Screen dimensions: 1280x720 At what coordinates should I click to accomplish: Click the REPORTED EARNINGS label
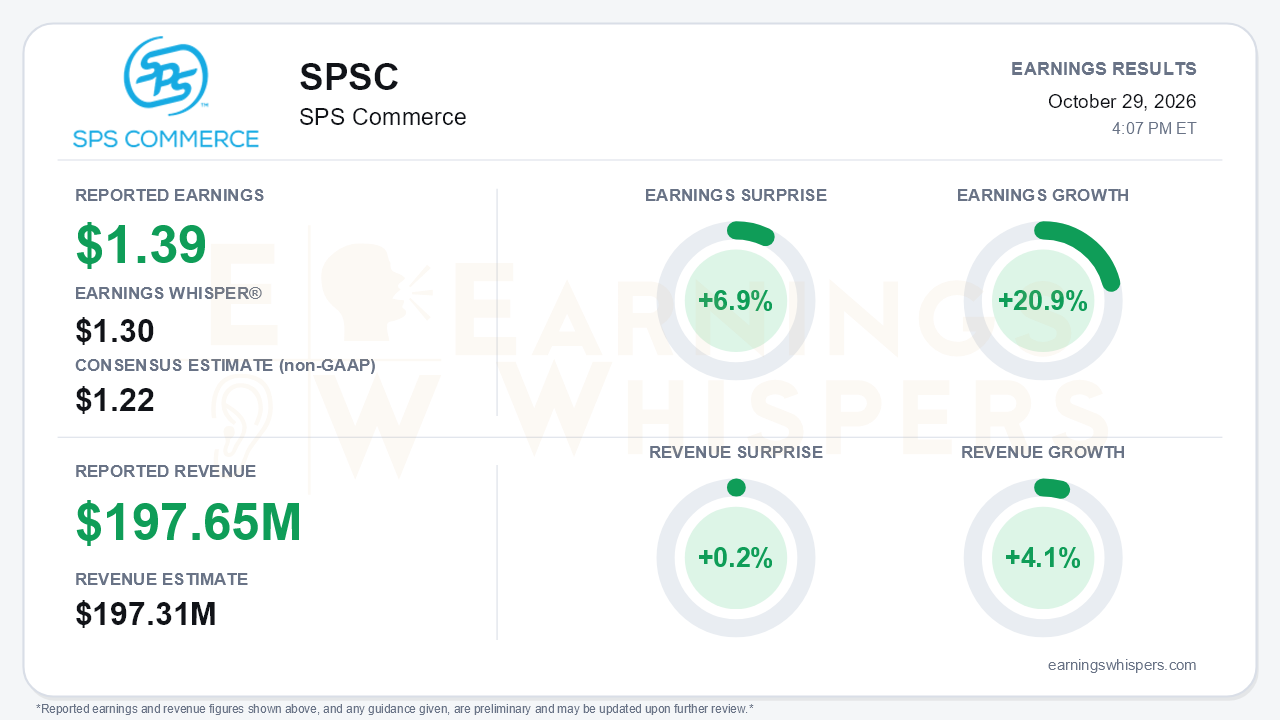[170, 195]
